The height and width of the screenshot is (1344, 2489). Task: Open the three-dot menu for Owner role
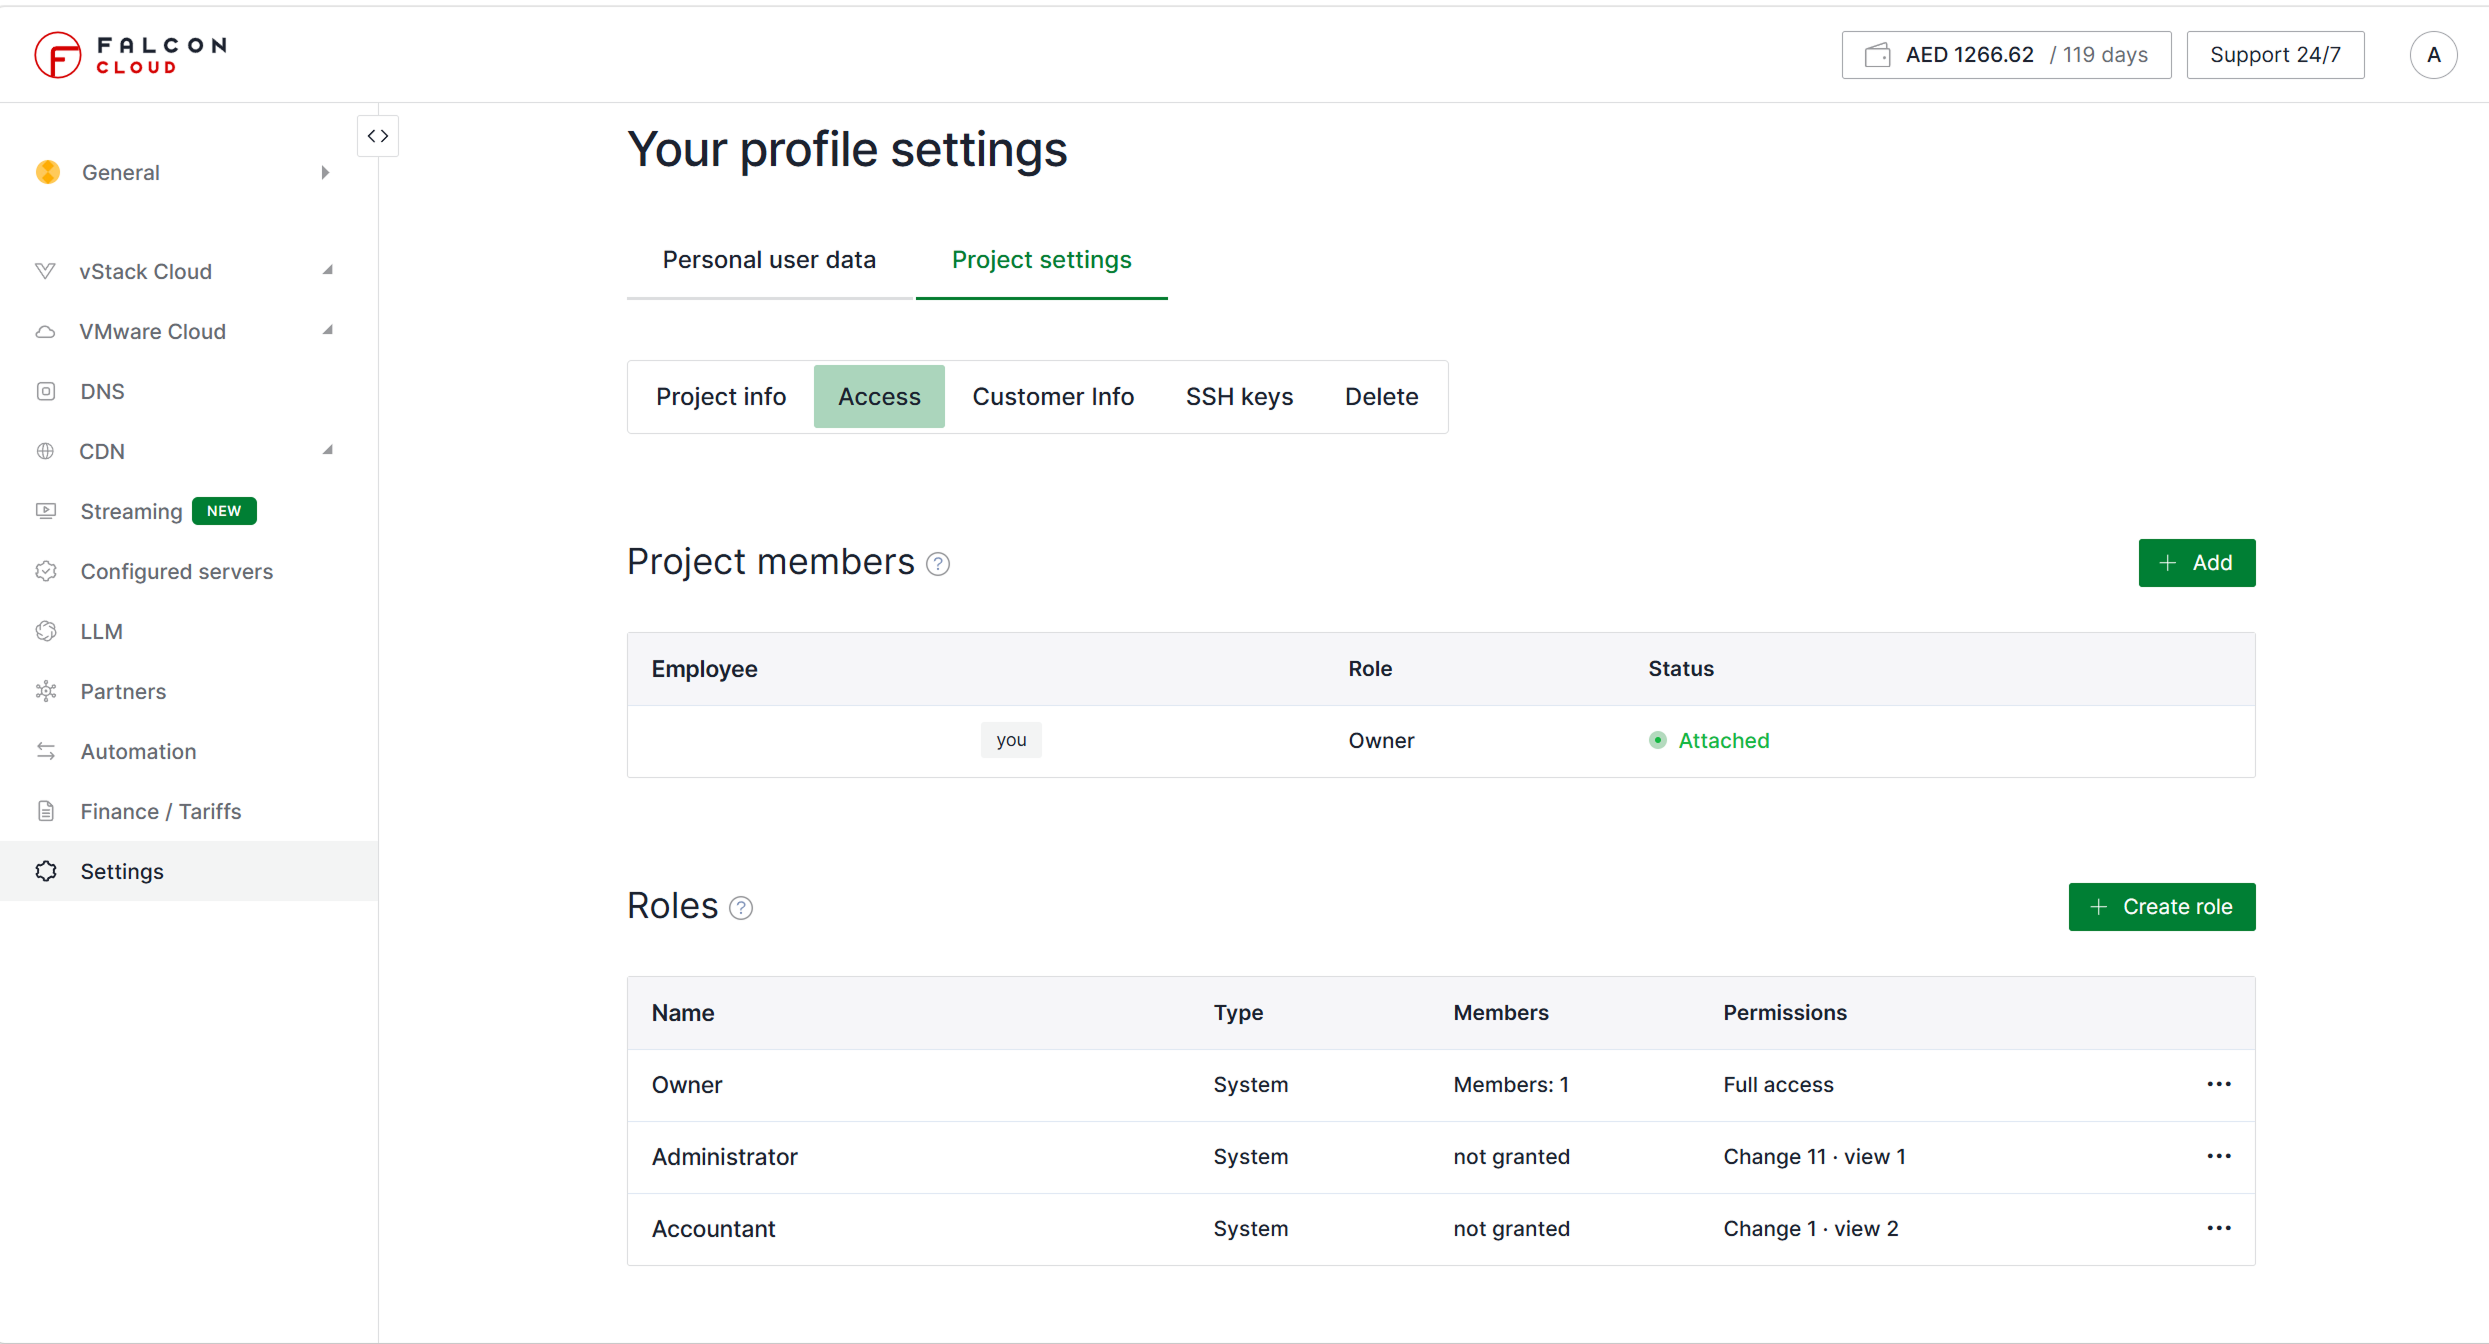click(x=2219, y=1084)
